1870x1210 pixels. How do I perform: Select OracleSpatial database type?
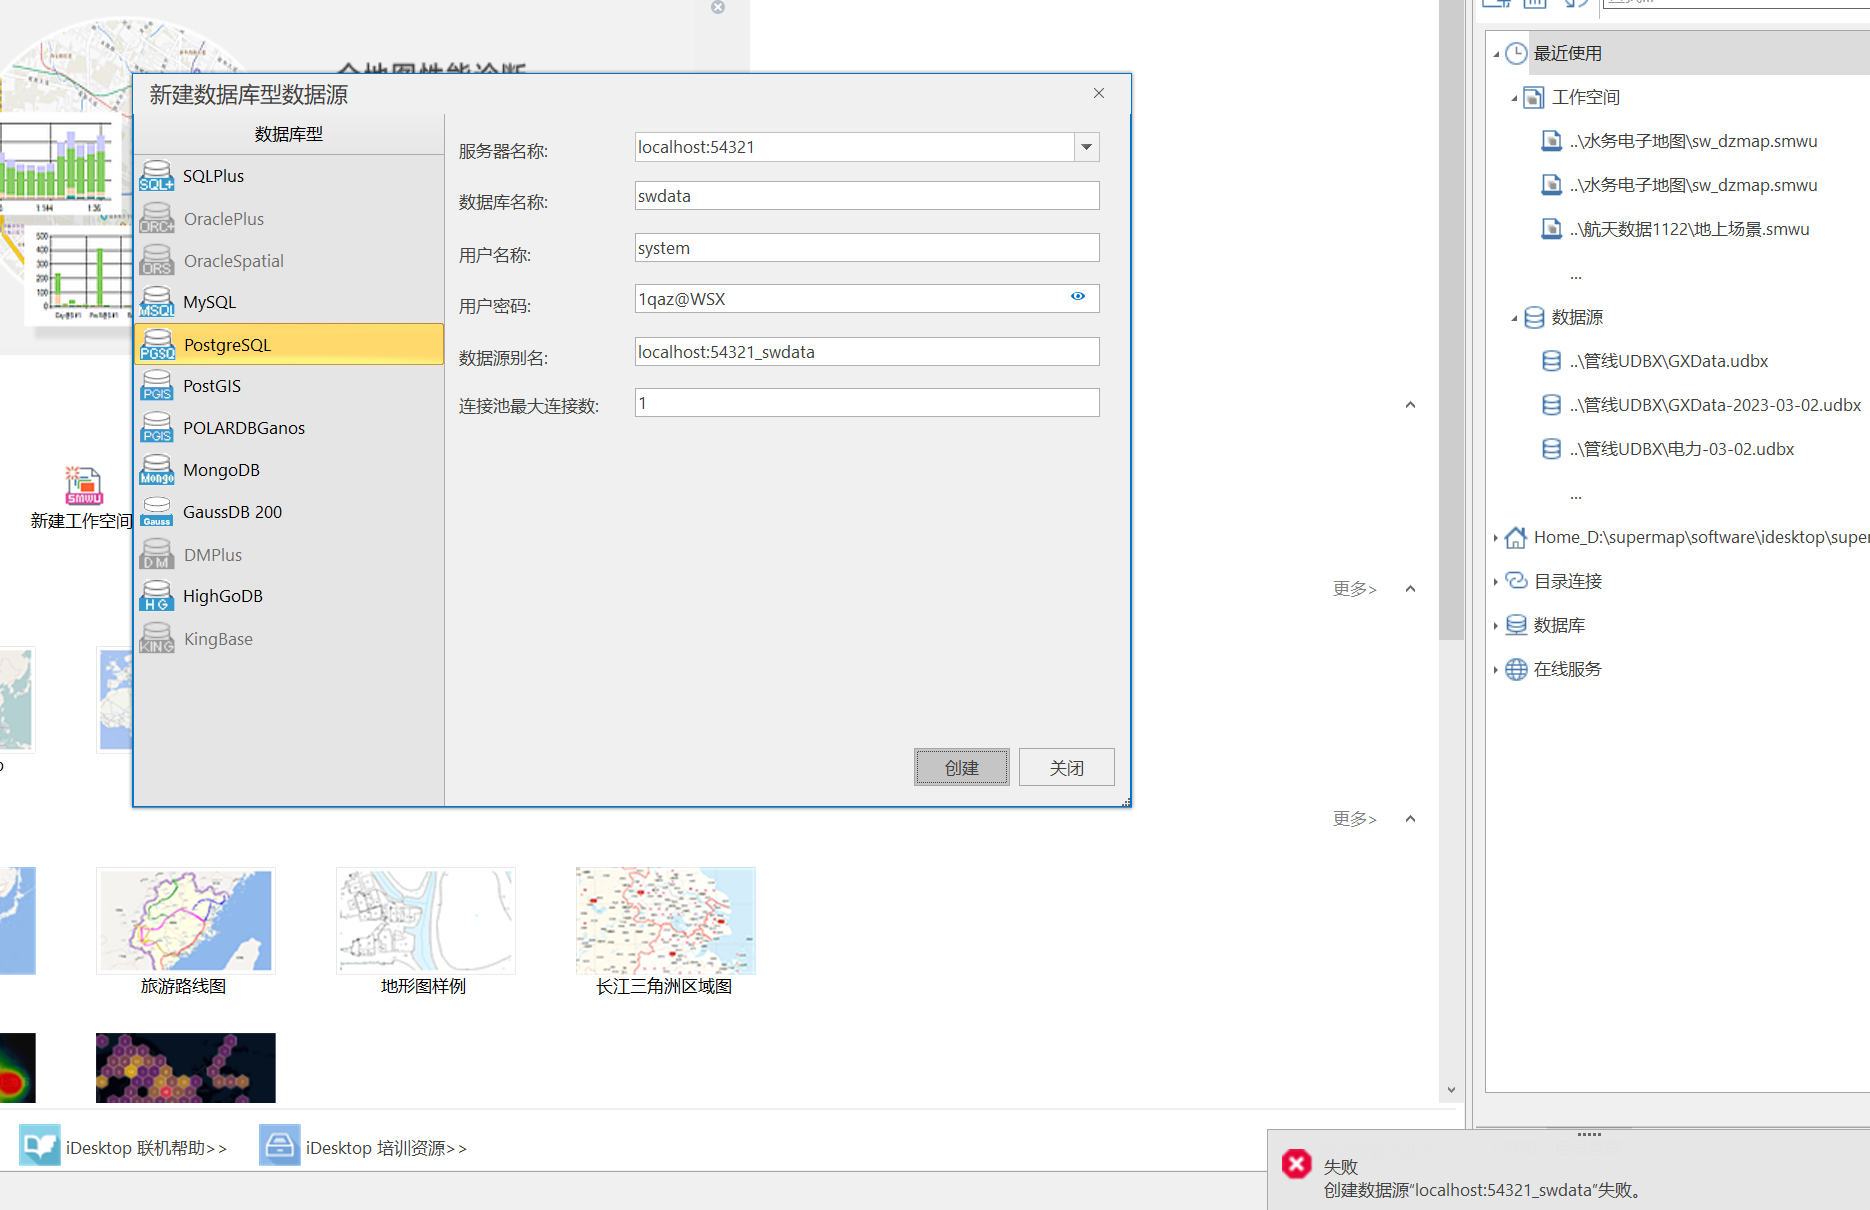click(x=288, y=261)
